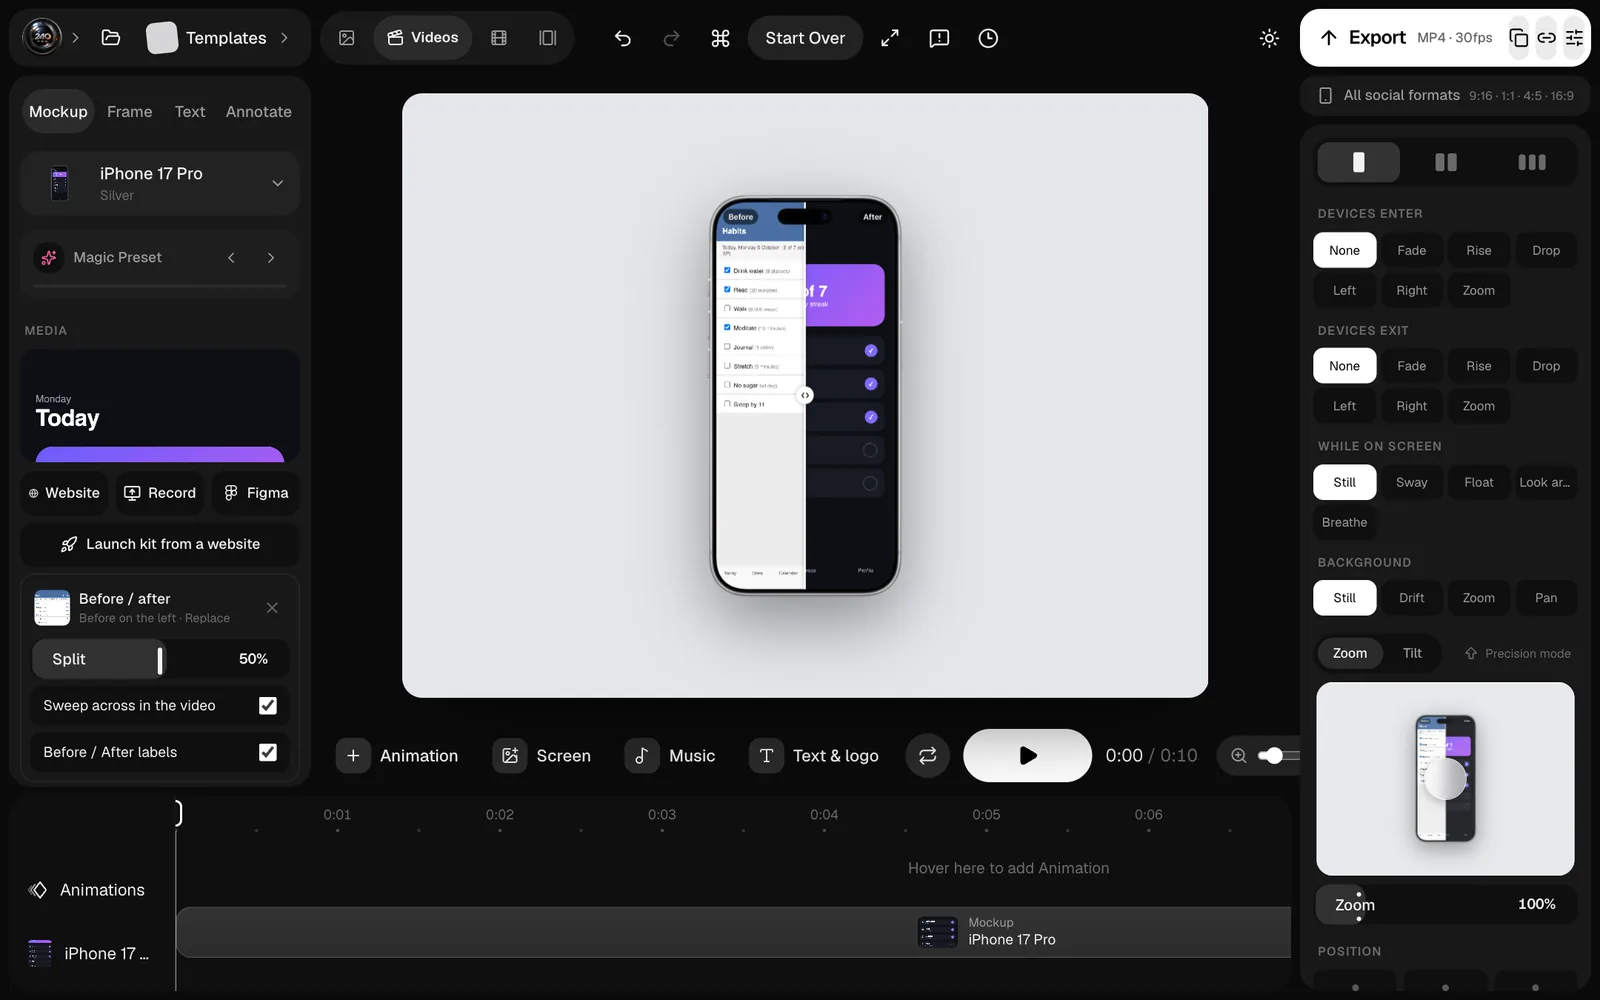Play the video preview
The width and height of the screenshot is (1600, 1000).
coord(1027,756)
